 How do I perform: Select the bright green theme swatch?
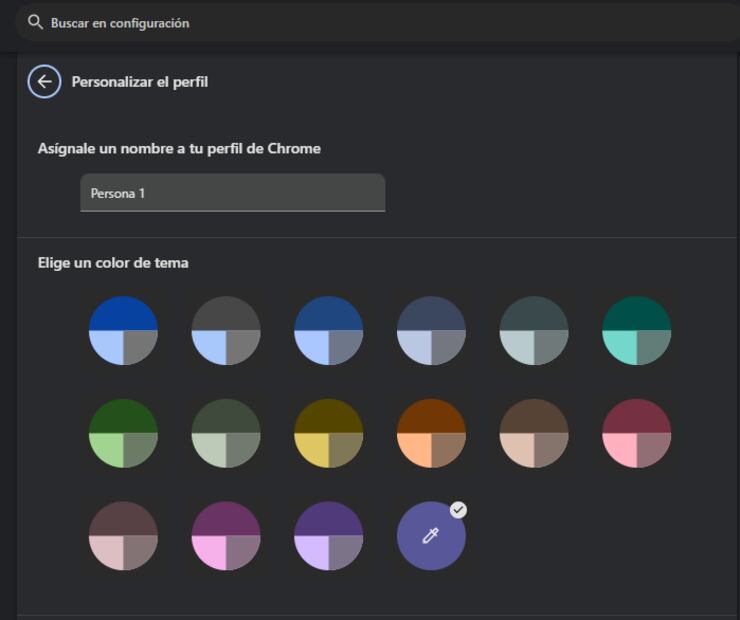(x=123, y=433)
